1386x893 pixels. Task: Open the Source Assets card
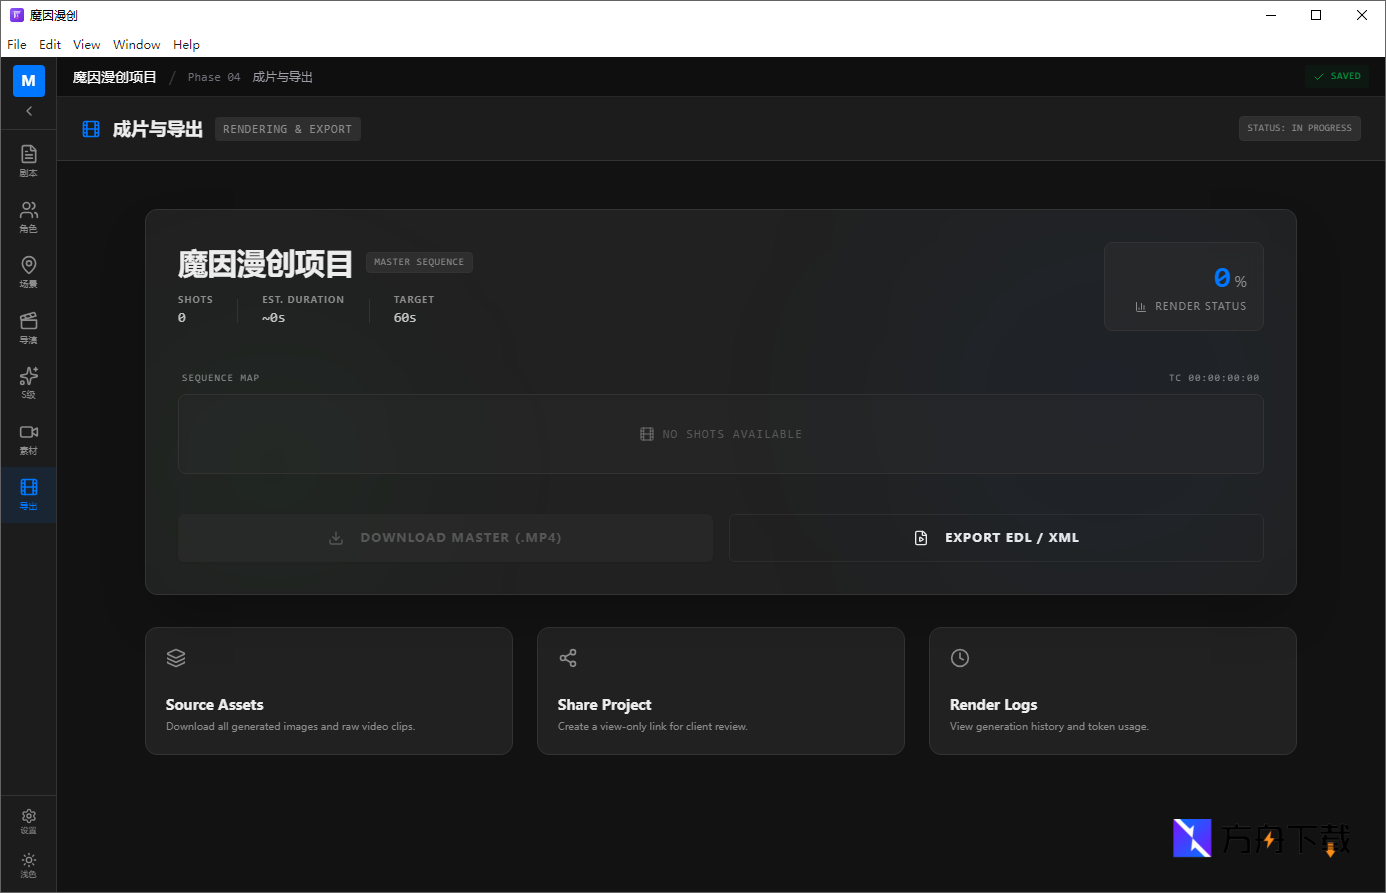[328, 691]
